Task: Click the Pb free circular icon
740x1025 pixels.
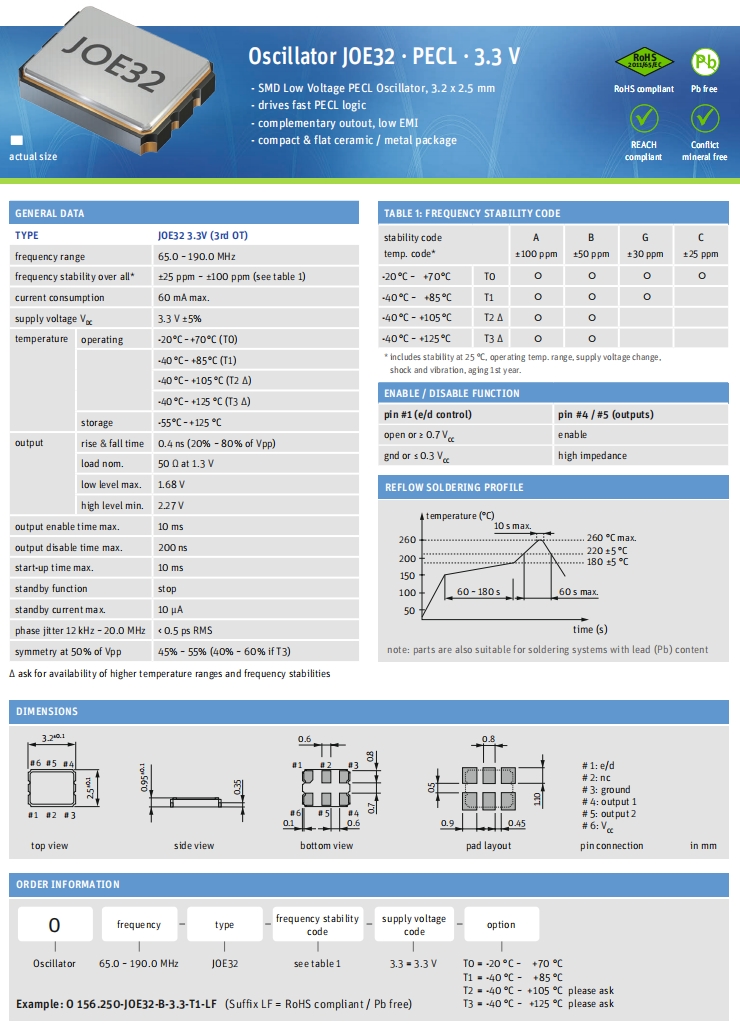Action: pyautogui.click(x=705, y=62)
